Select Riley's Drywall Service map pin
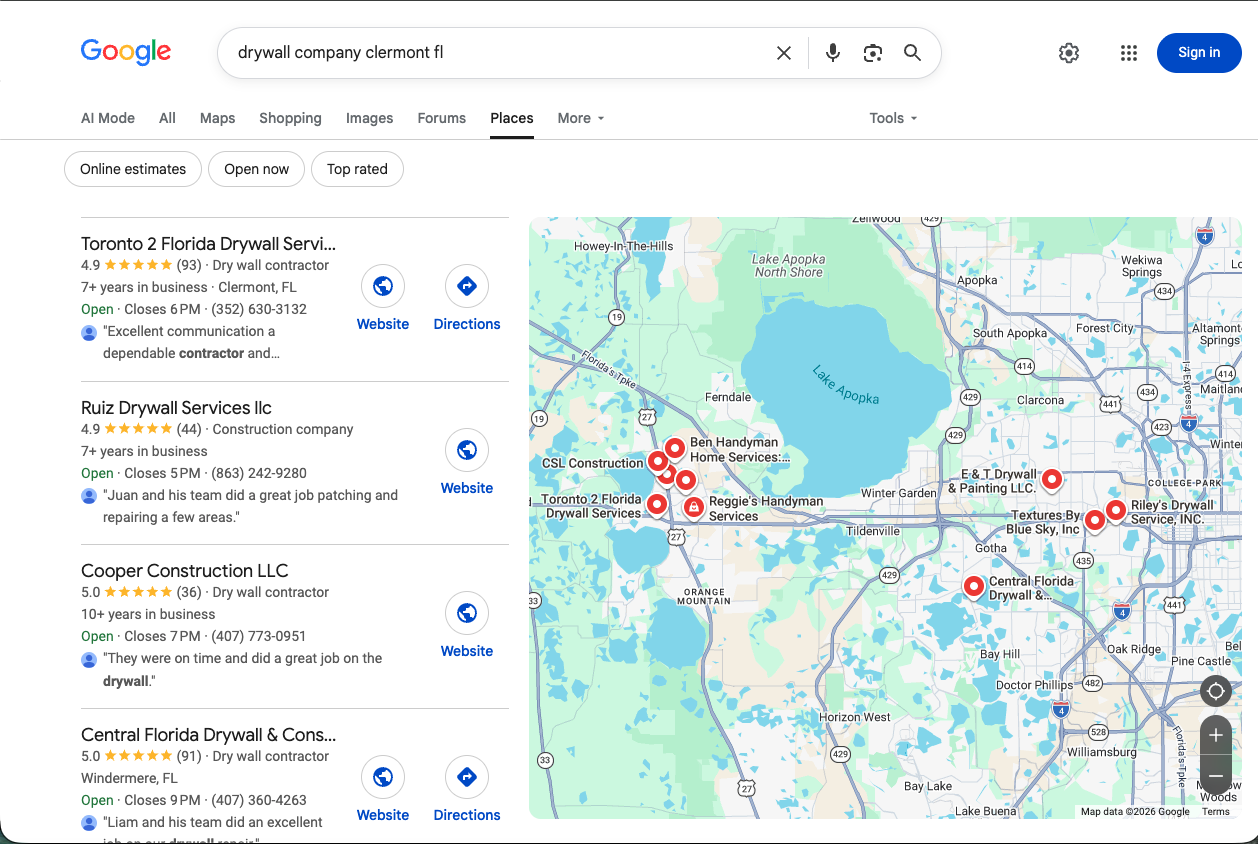This screenshot has width=1258, height=844. pos(1116,510)
